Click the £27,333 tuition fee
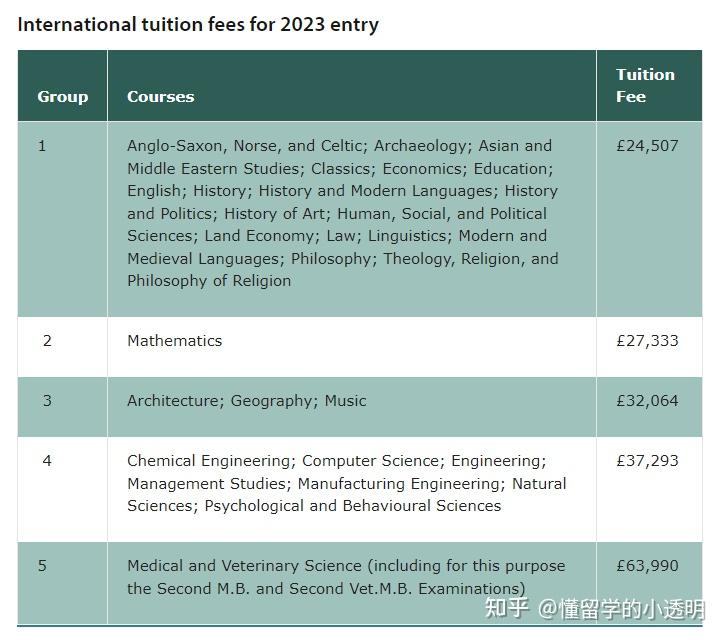The image size is (724, 640). pyautogui.click(x=647, y=341)
